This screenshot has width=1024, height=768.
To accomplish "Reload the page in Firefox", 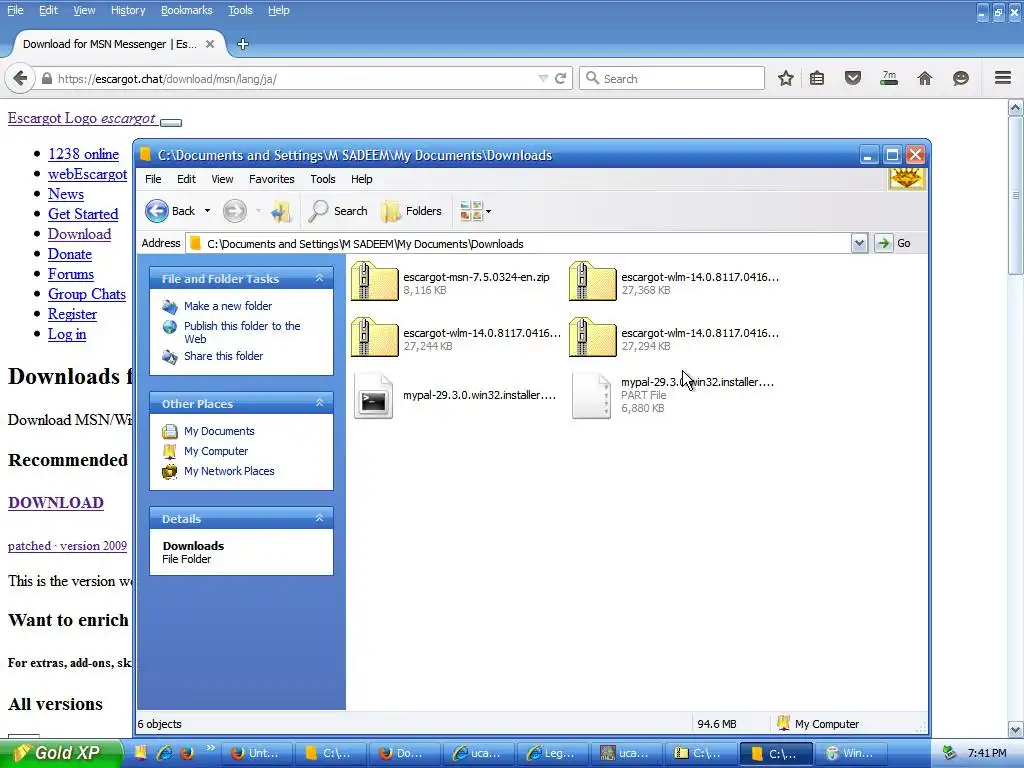I will 560,78.
